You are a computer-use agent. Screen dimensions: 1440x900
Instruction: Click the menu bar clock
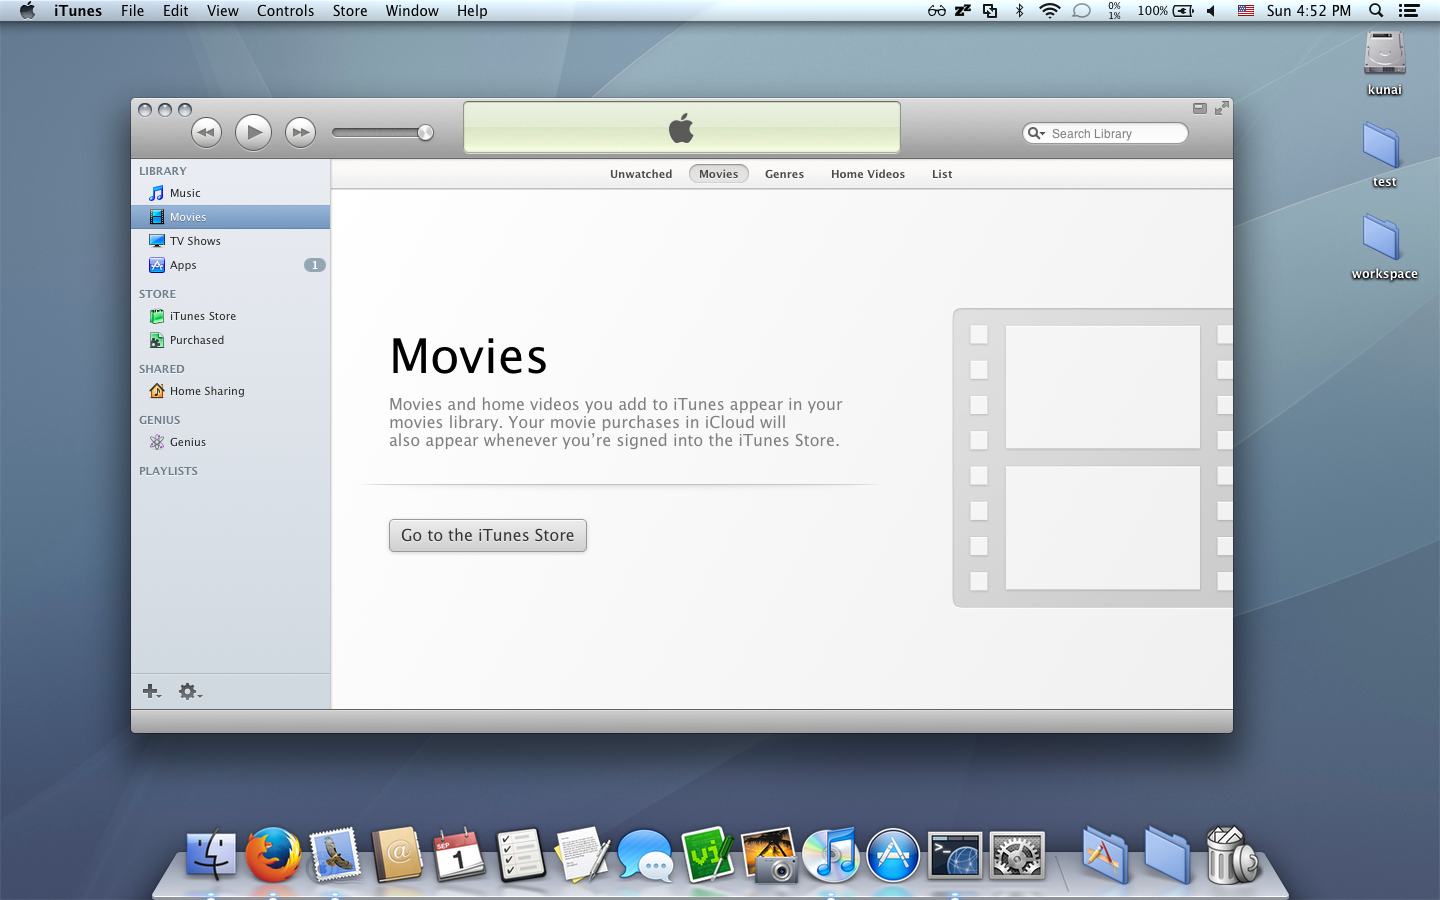coord(1308,11)
